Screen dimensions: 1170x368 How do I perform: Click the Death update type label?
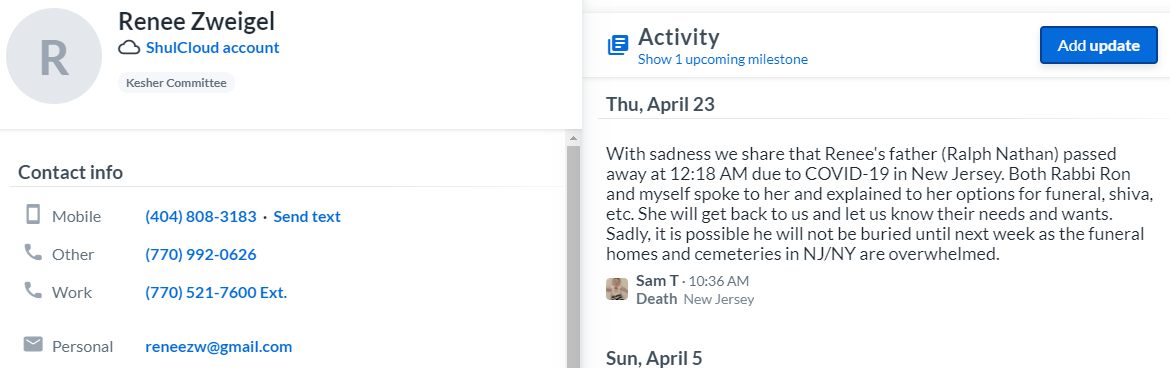pyautogui.click(x=657, y=299)
